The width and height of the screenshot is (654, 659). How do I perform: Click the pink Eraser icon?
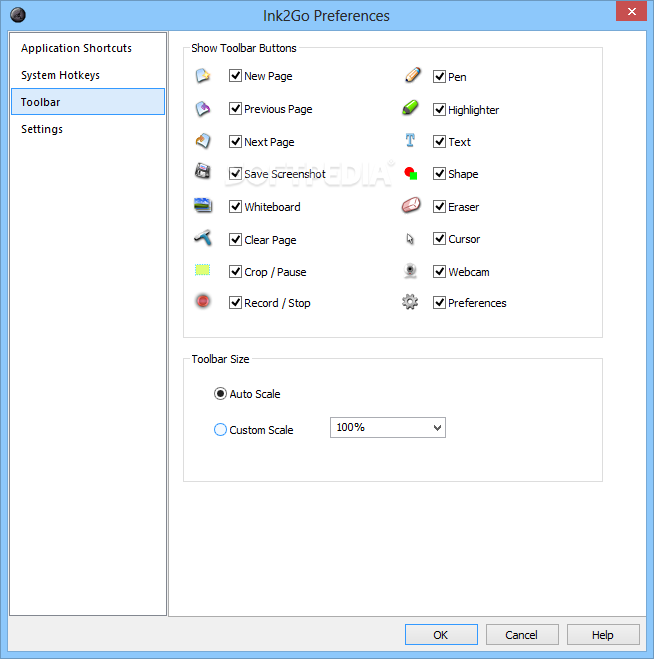(x=411, y=206)
